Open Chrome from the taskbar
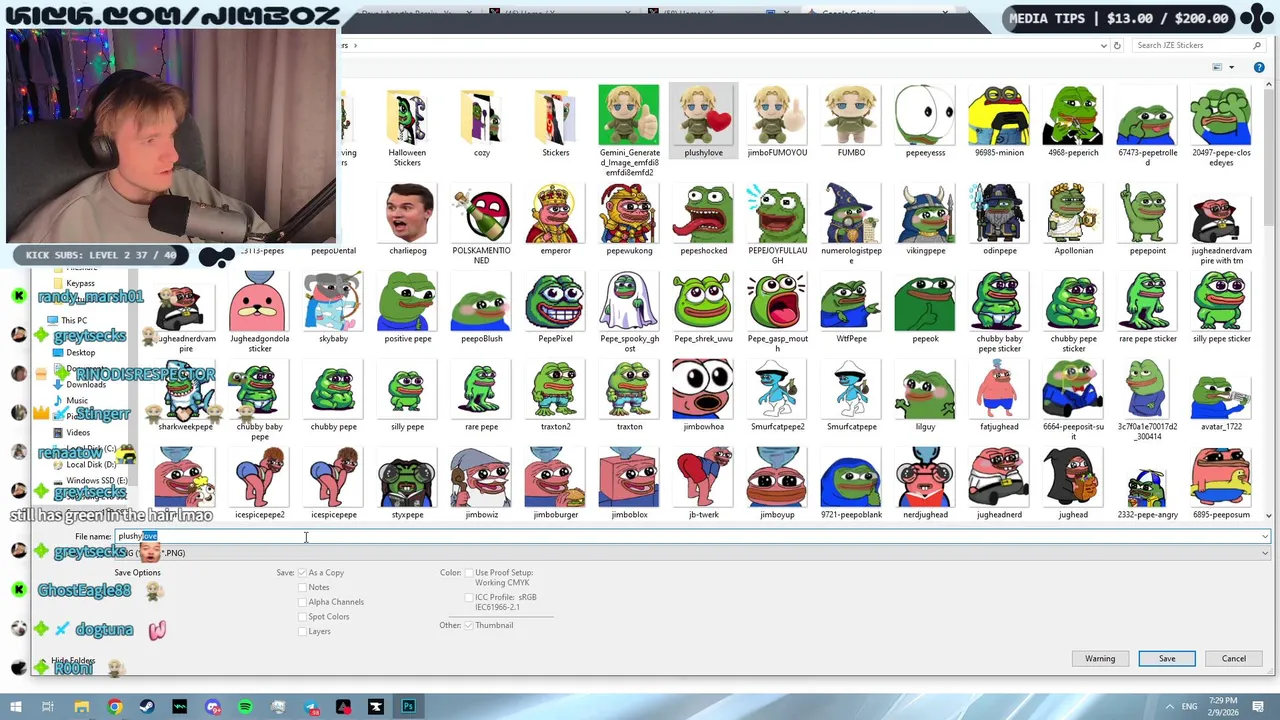The image size is (1280, 720). pos(115,707)
